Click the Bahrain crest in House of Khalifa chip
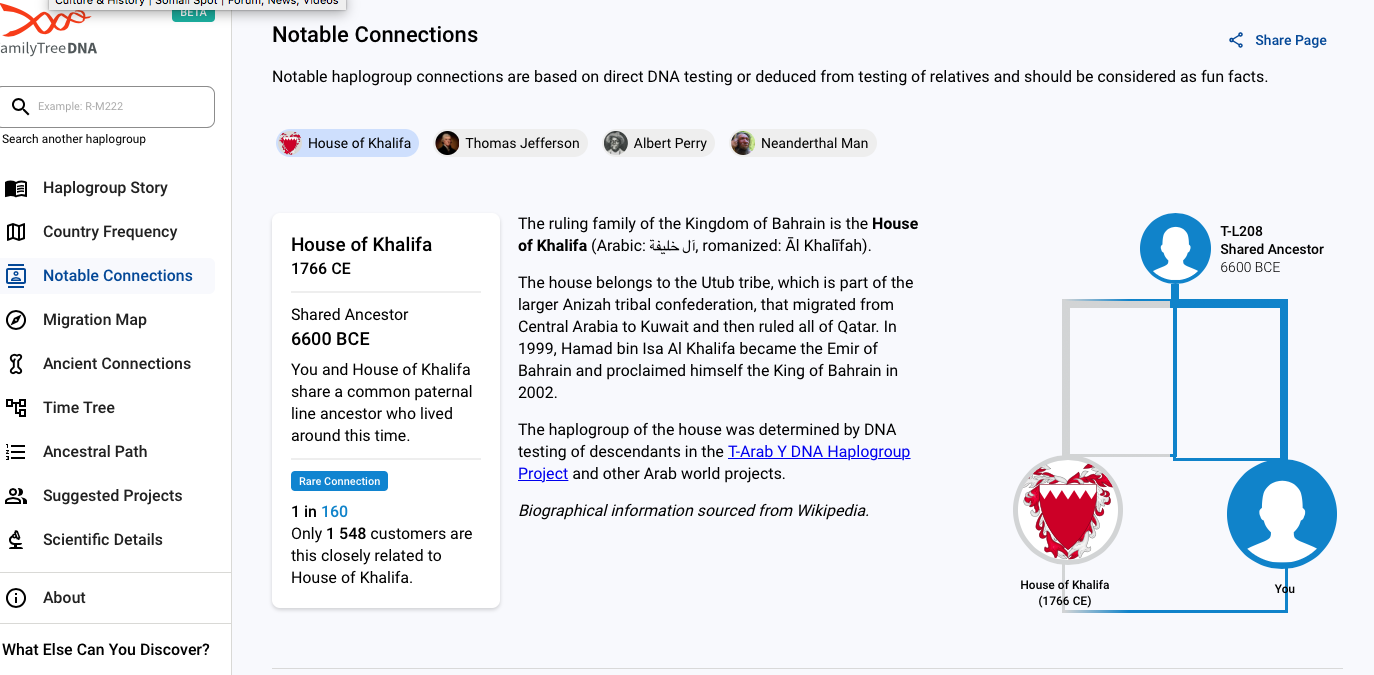The width and height of the screenshot is (1374, 675). [x=290, y=143]
